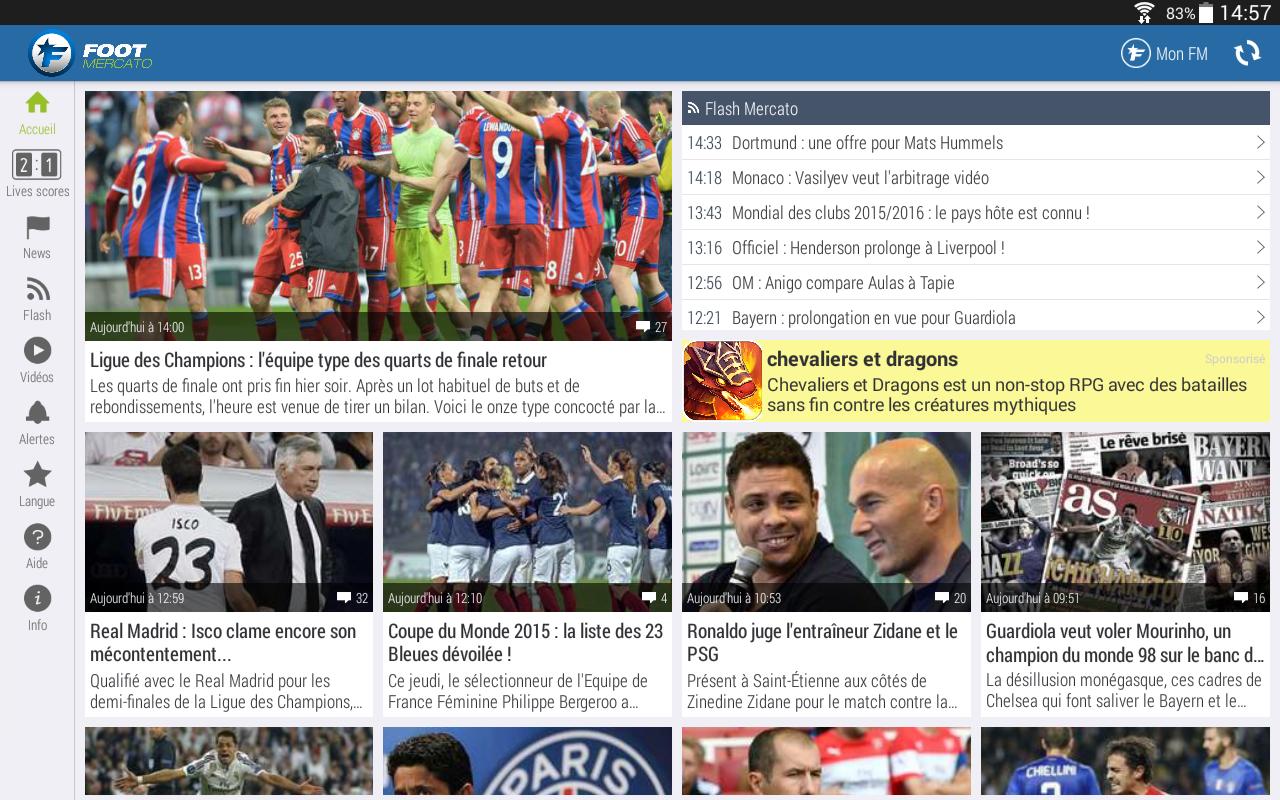Select the Lives scores icon
1280x800 pixels.
37,165
